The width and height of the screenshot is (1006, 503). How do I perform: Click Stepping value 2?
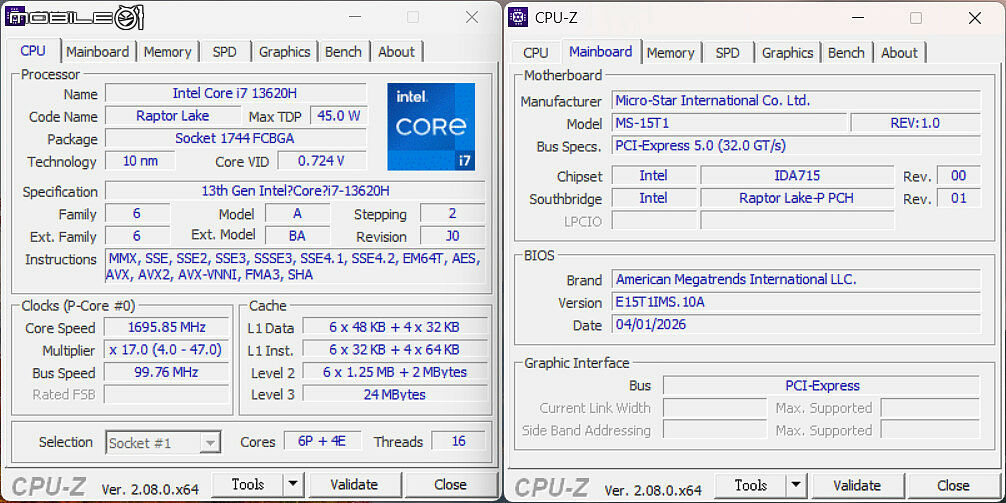click(452, 214)
